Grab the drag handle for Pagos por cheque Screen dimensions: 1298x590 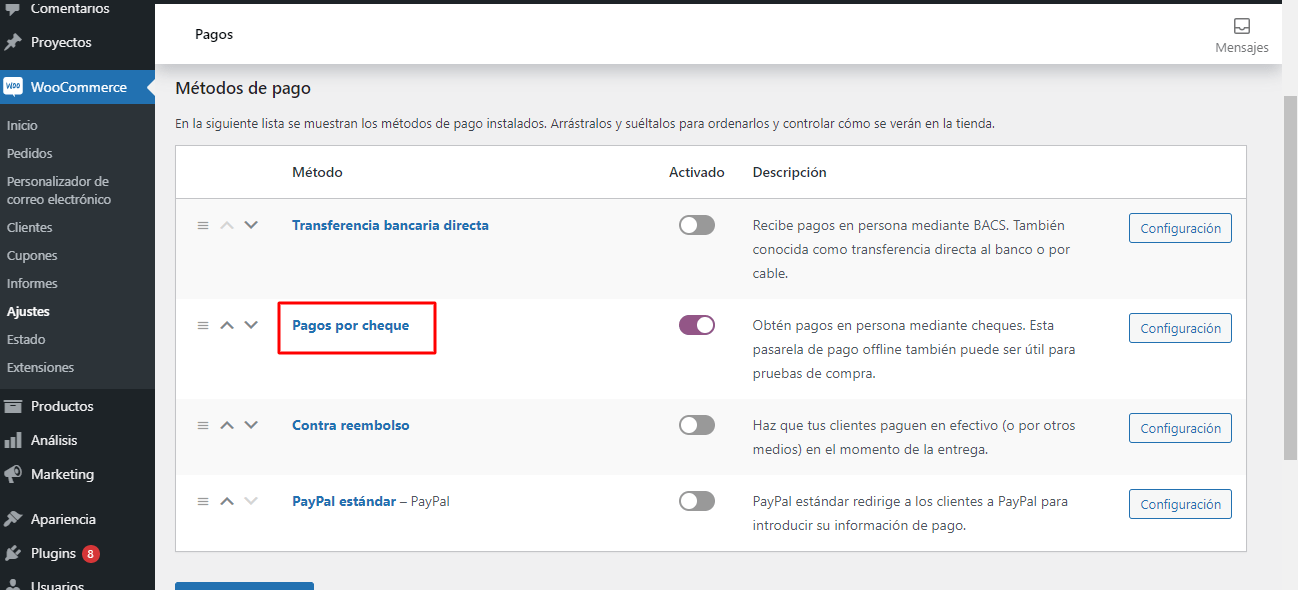(203, 326)
